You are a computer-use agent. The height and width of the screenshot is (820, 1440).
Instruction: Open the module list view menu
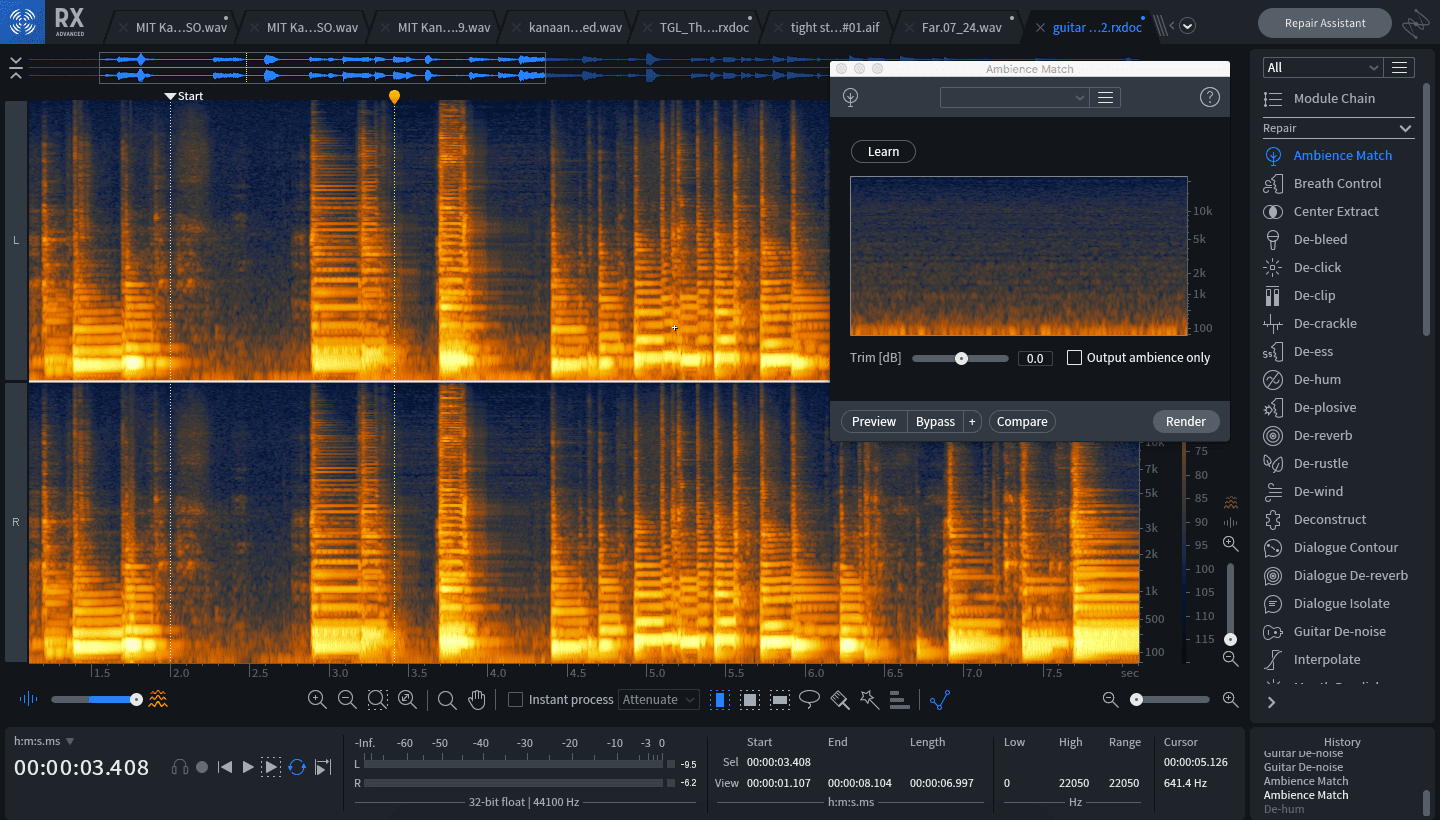pos(1399,67)
